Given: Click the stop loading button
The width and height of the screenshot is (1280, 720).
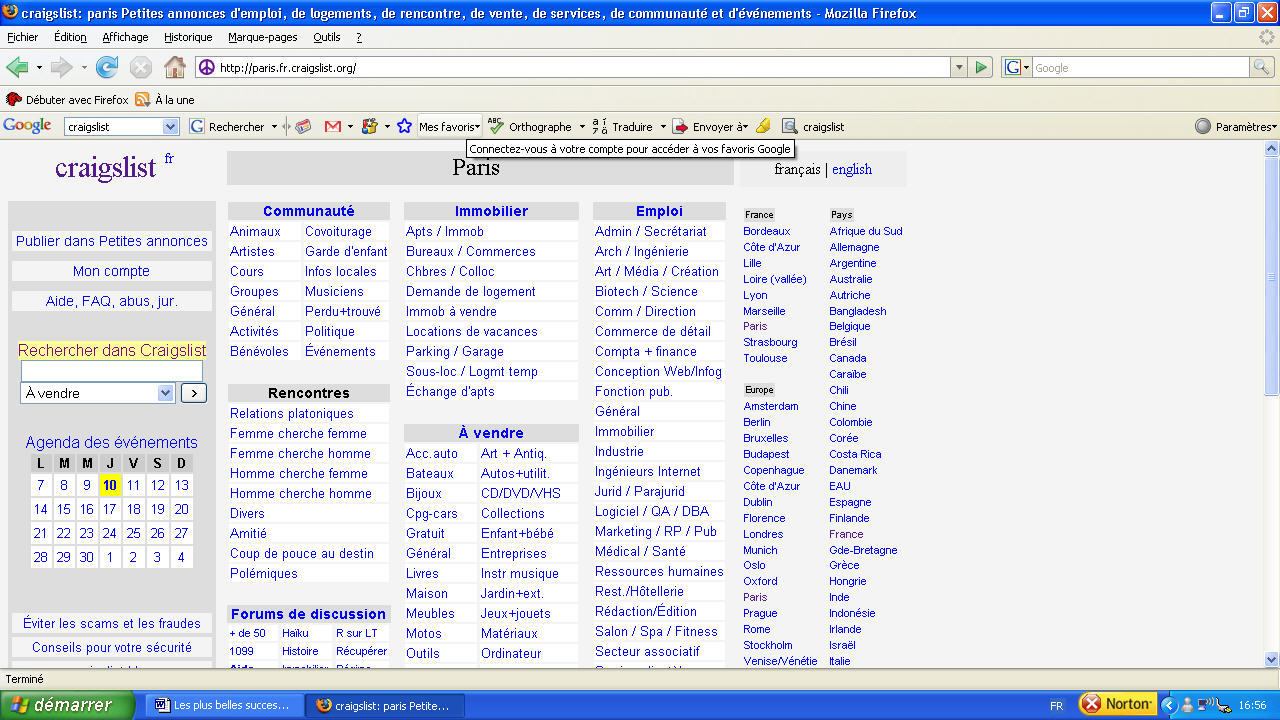Looking at the screenshot, I should pyautogui.click(x=141, y=67).
